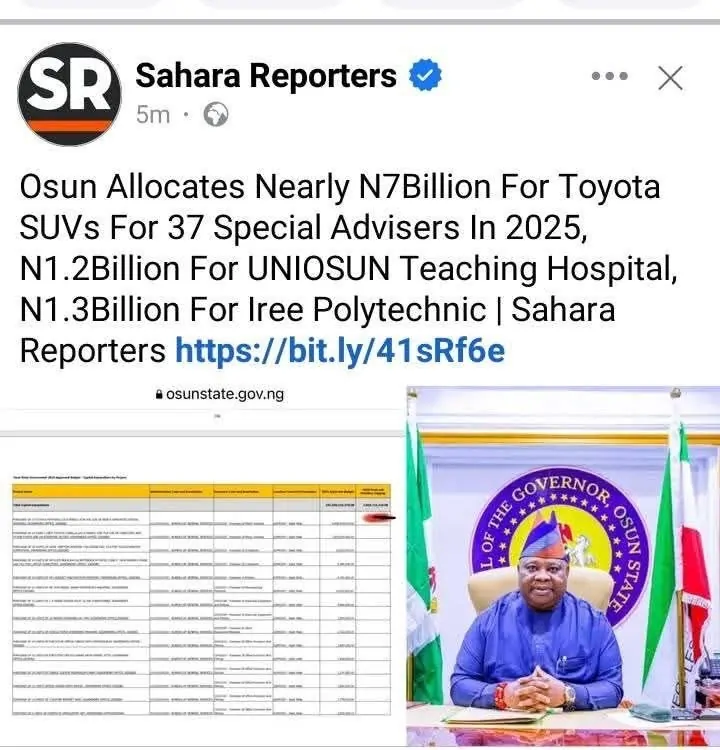720x750 pixels.
Task: Open the bit.ly/41sRf6e link
Action: [340, 350]
